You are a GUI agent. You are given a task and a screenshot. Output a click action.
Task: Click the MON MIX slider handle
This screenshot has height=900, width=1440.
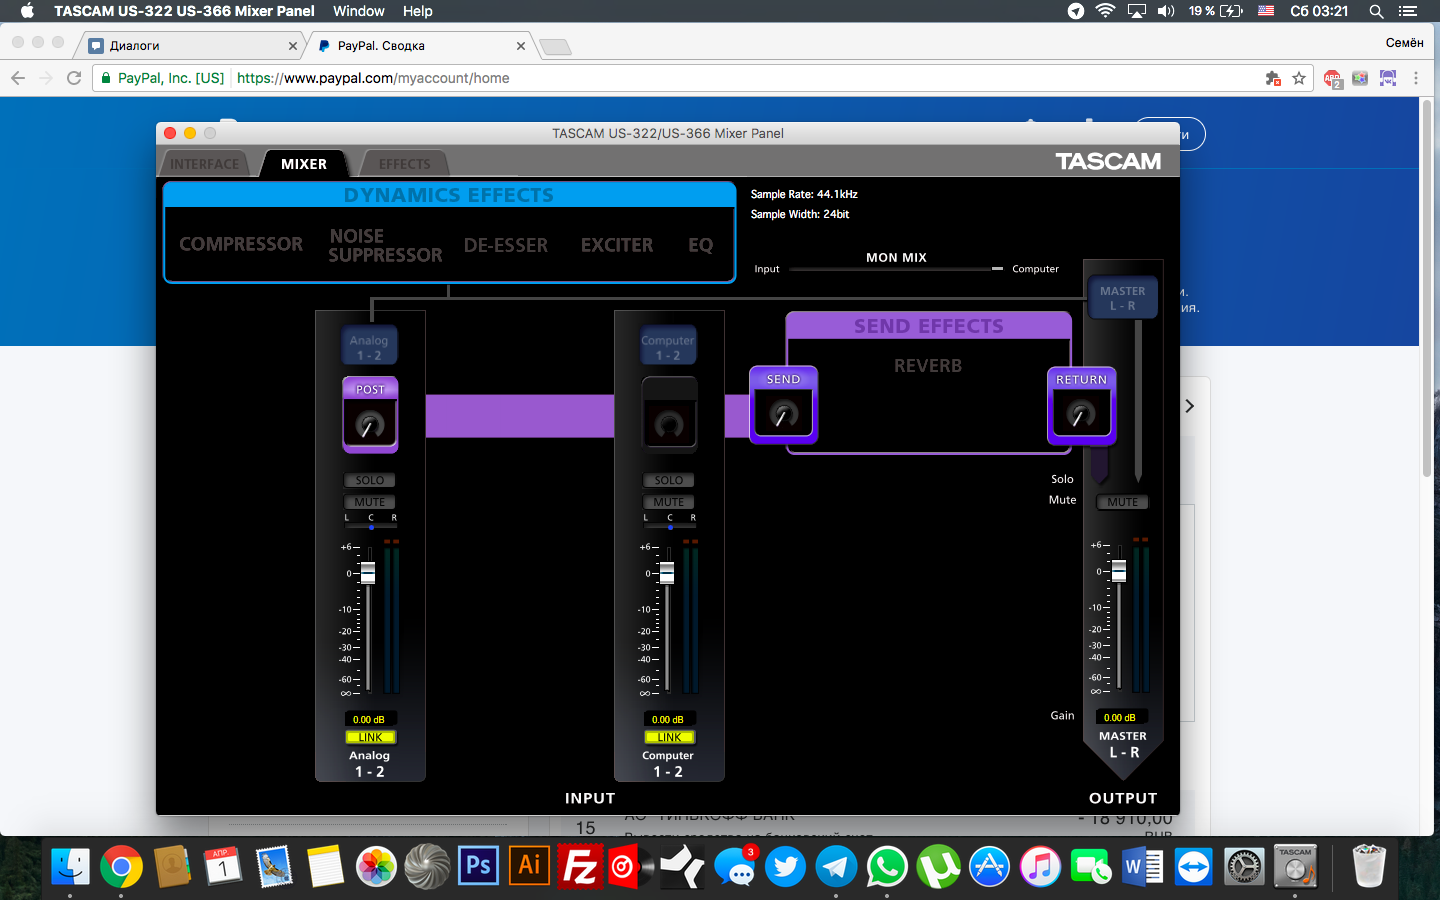pos(997,269)
